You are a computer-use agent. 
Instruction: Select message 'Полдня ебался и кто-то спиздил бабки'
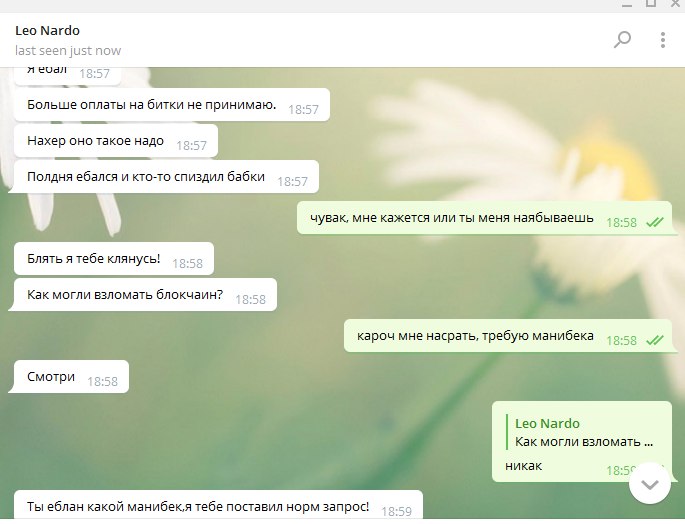click(x=164, y=177)
